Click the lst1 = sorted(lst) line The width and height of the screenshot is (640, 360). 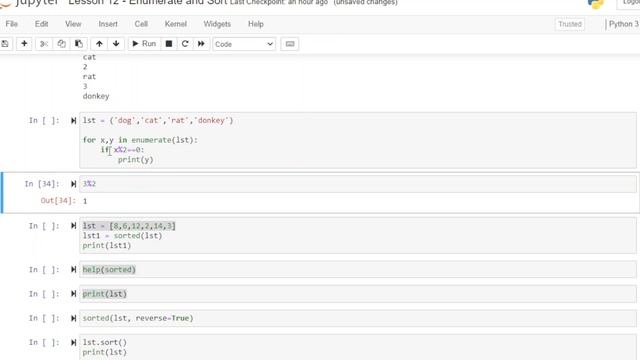pyautogui.click(x=122, y=236)
